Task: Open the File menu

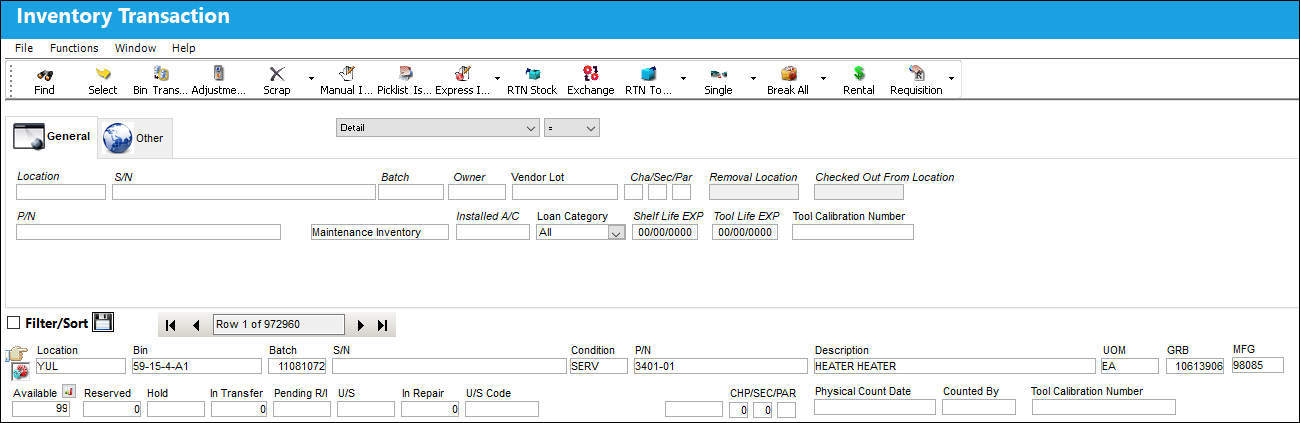Action: tap(24, 48)
